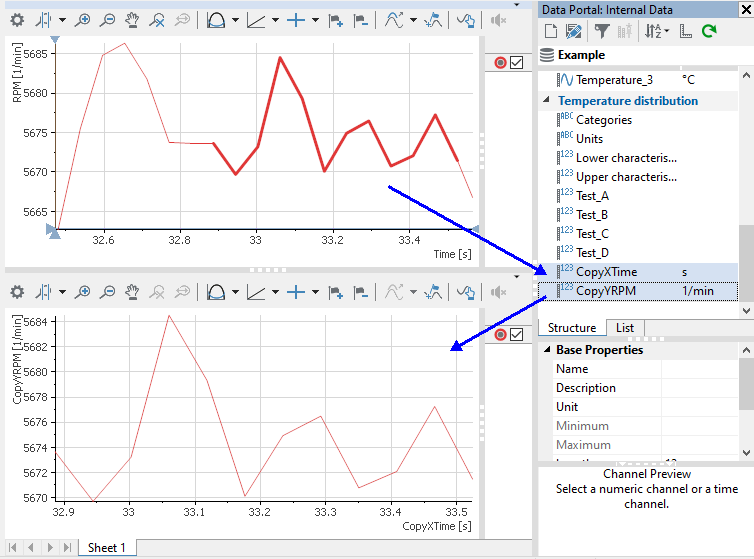Select the Sheet 1 tab

tap(107, 548)
